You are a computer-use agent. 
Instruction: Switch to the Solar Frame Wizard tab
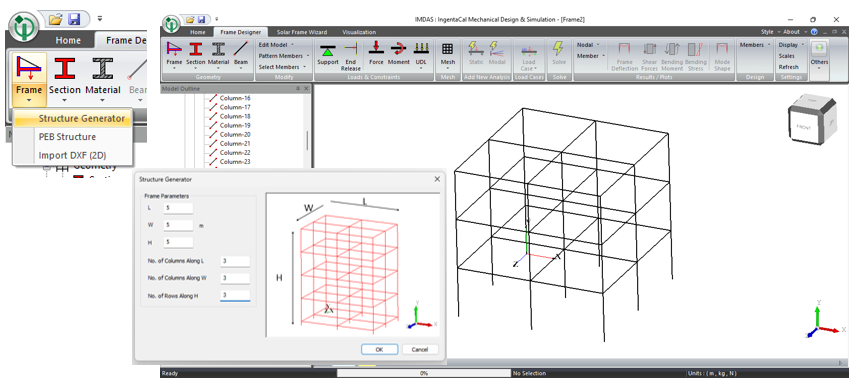(301, 32)
